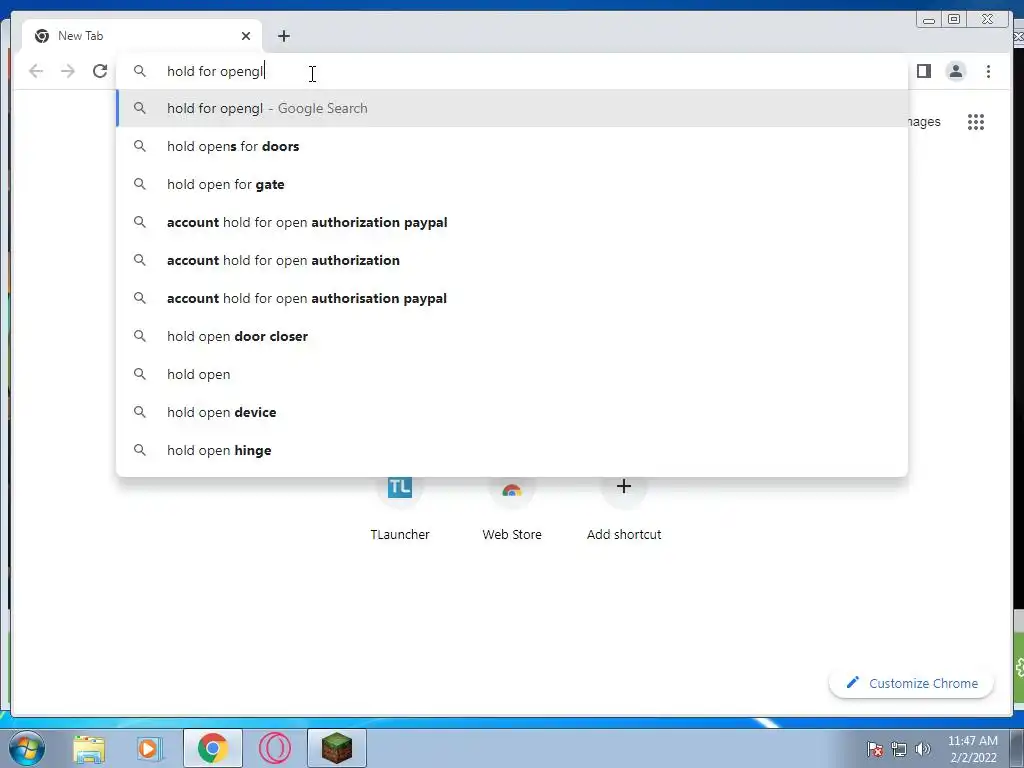Open the Images link
Screen dimensions: 1024x768
(x=924, y=121)
